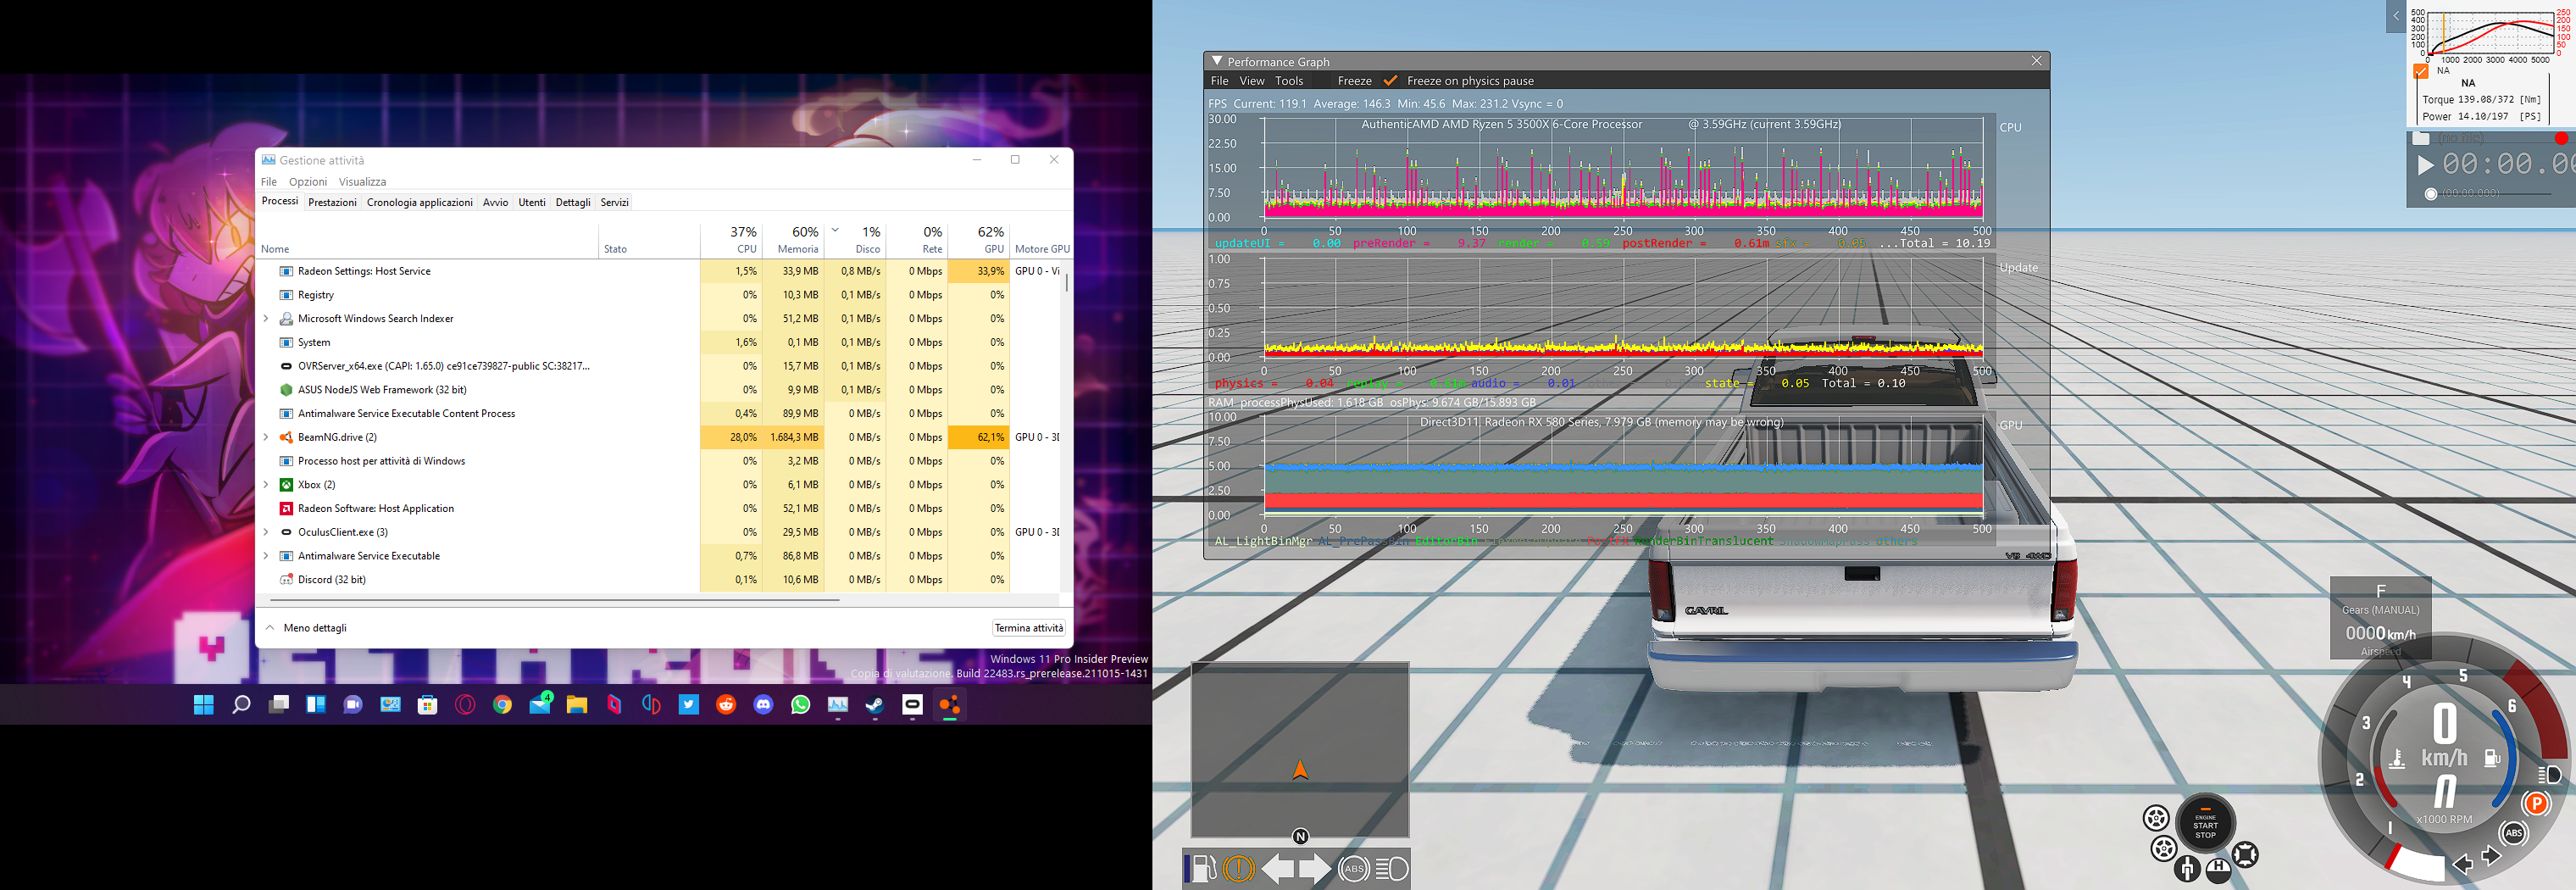Expand the Xbox (2) process row

coord(266,485)
